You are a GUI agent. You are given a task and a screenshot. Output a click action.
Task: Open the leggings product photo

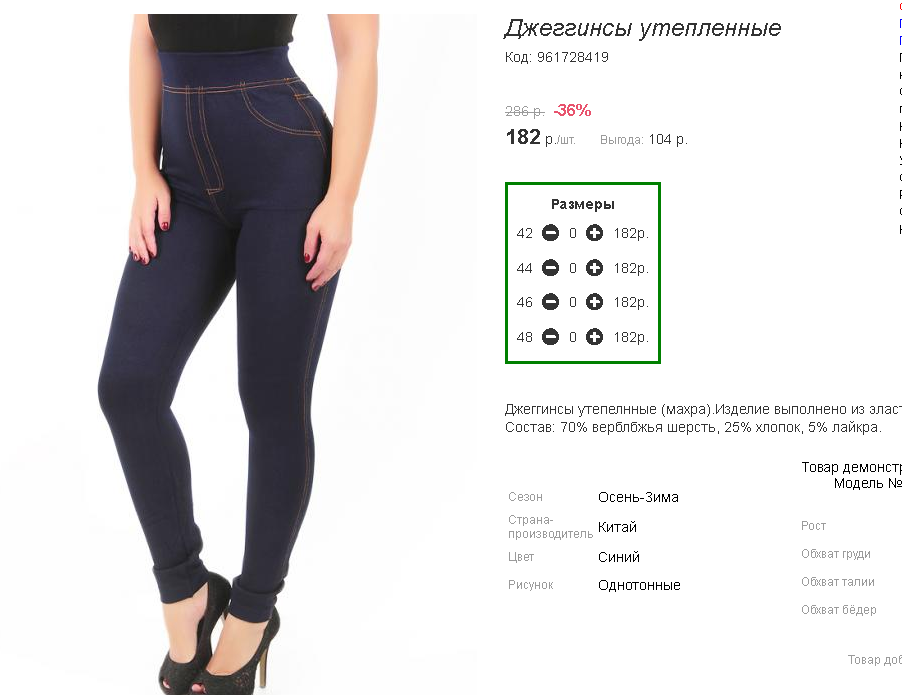pyautogui.click(x=239, y=354)
